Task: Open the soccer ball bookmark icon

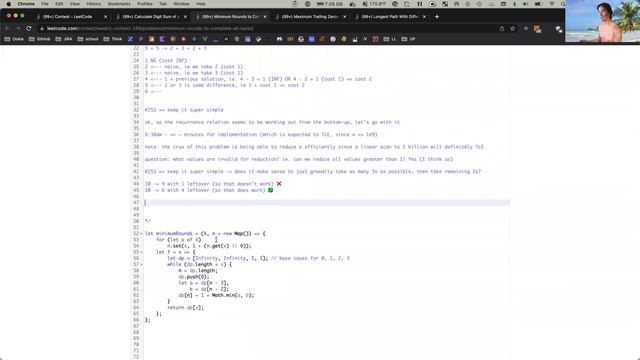Action: click(x=333, y=39)
